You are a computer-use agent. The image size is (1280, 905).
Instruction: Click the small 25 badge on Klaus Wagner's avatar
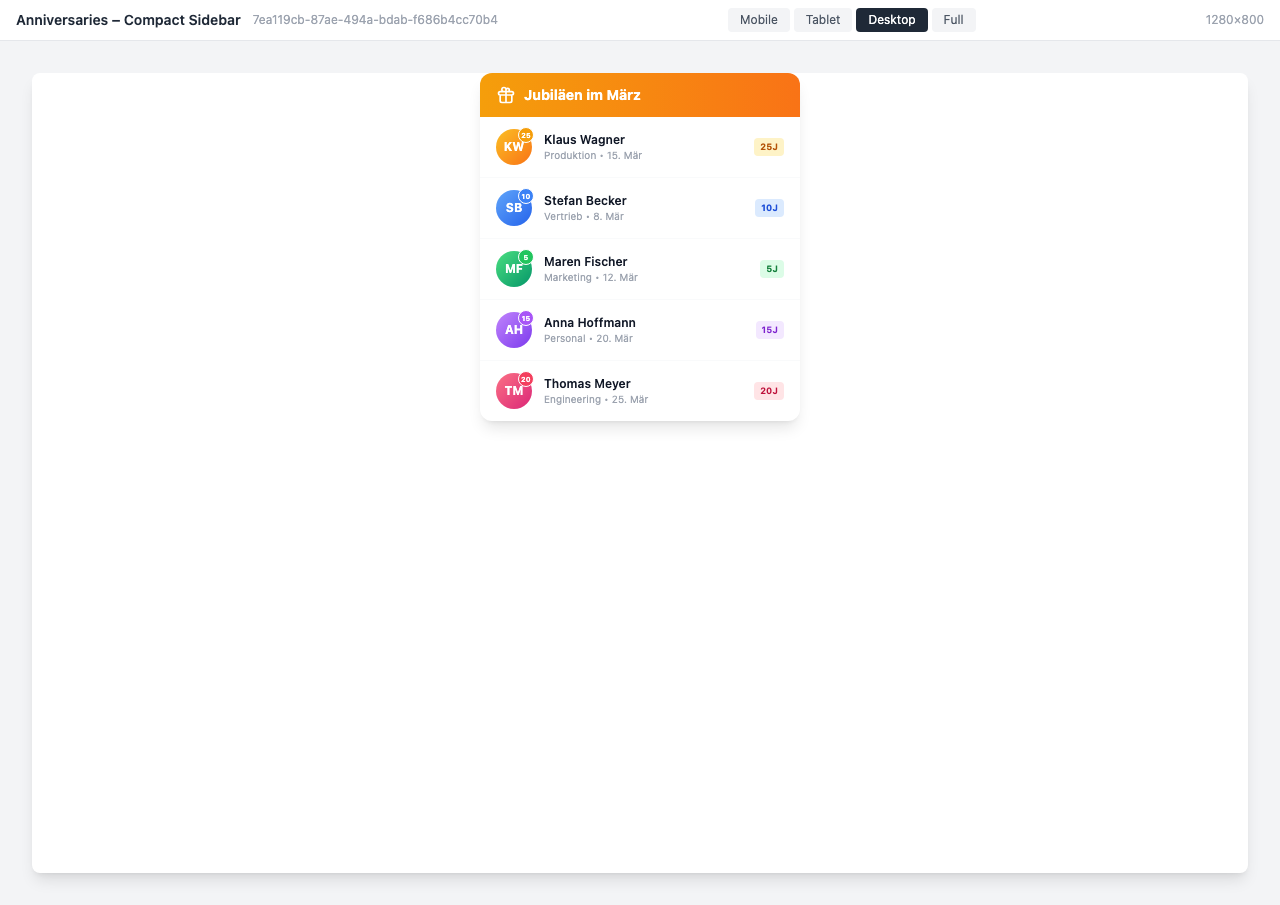click(x=524, y=133)
